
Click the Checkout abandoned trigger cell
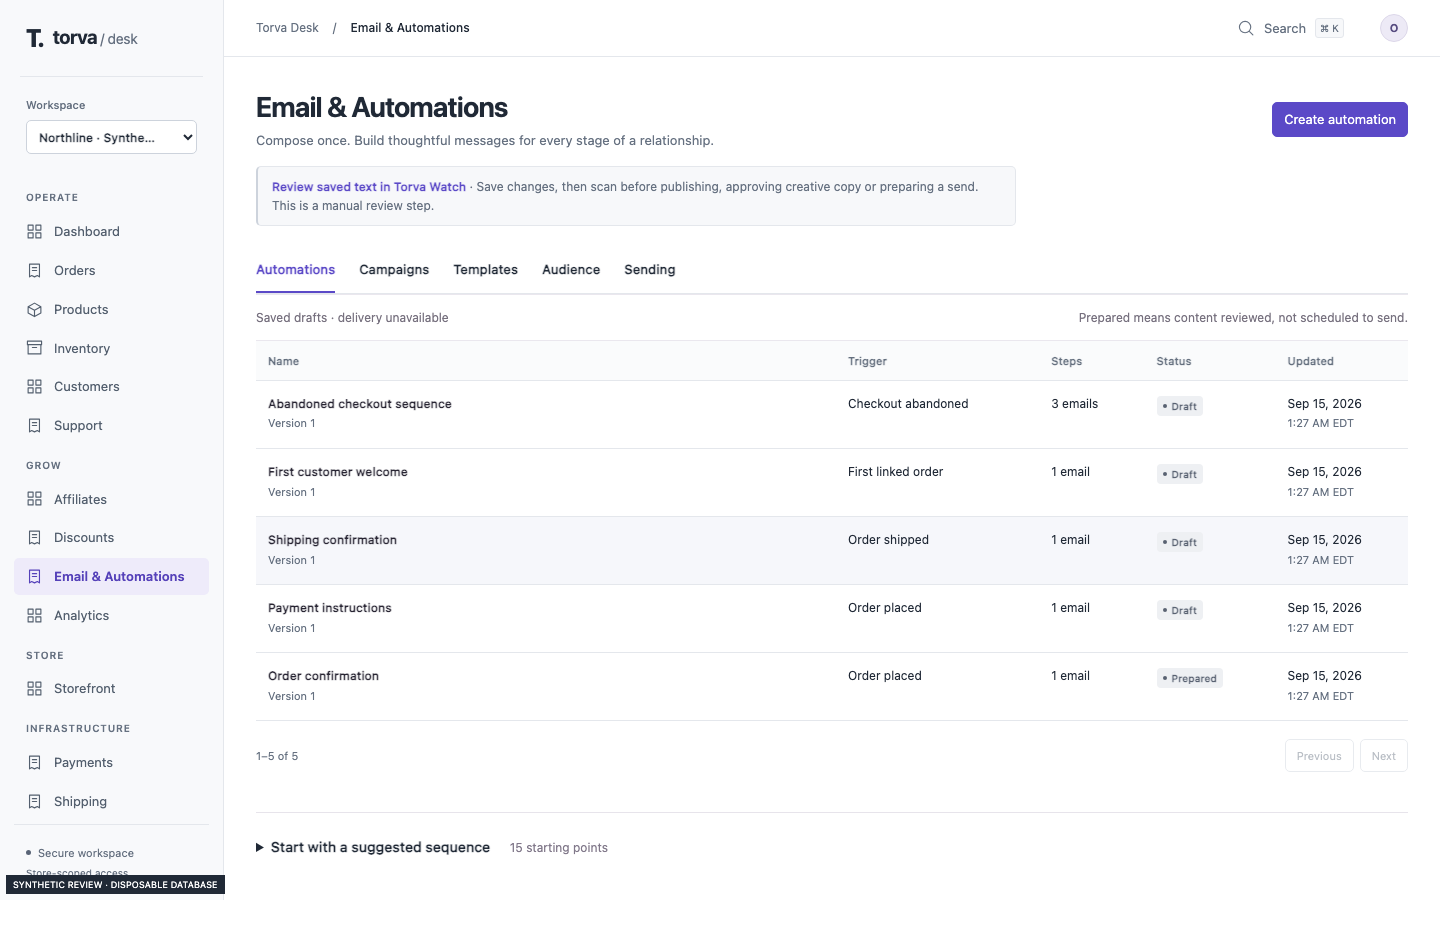pos(908,404)
